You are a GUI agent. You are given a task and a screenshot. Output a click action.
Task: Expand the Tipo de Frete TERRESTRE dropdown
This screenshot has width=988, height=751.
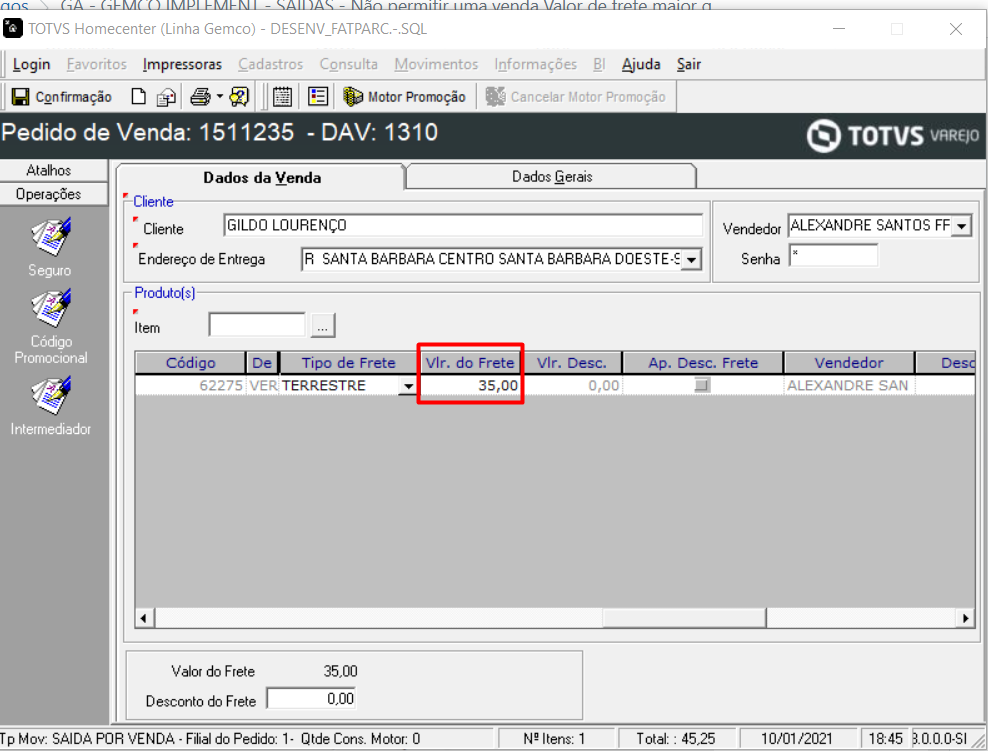408,386
